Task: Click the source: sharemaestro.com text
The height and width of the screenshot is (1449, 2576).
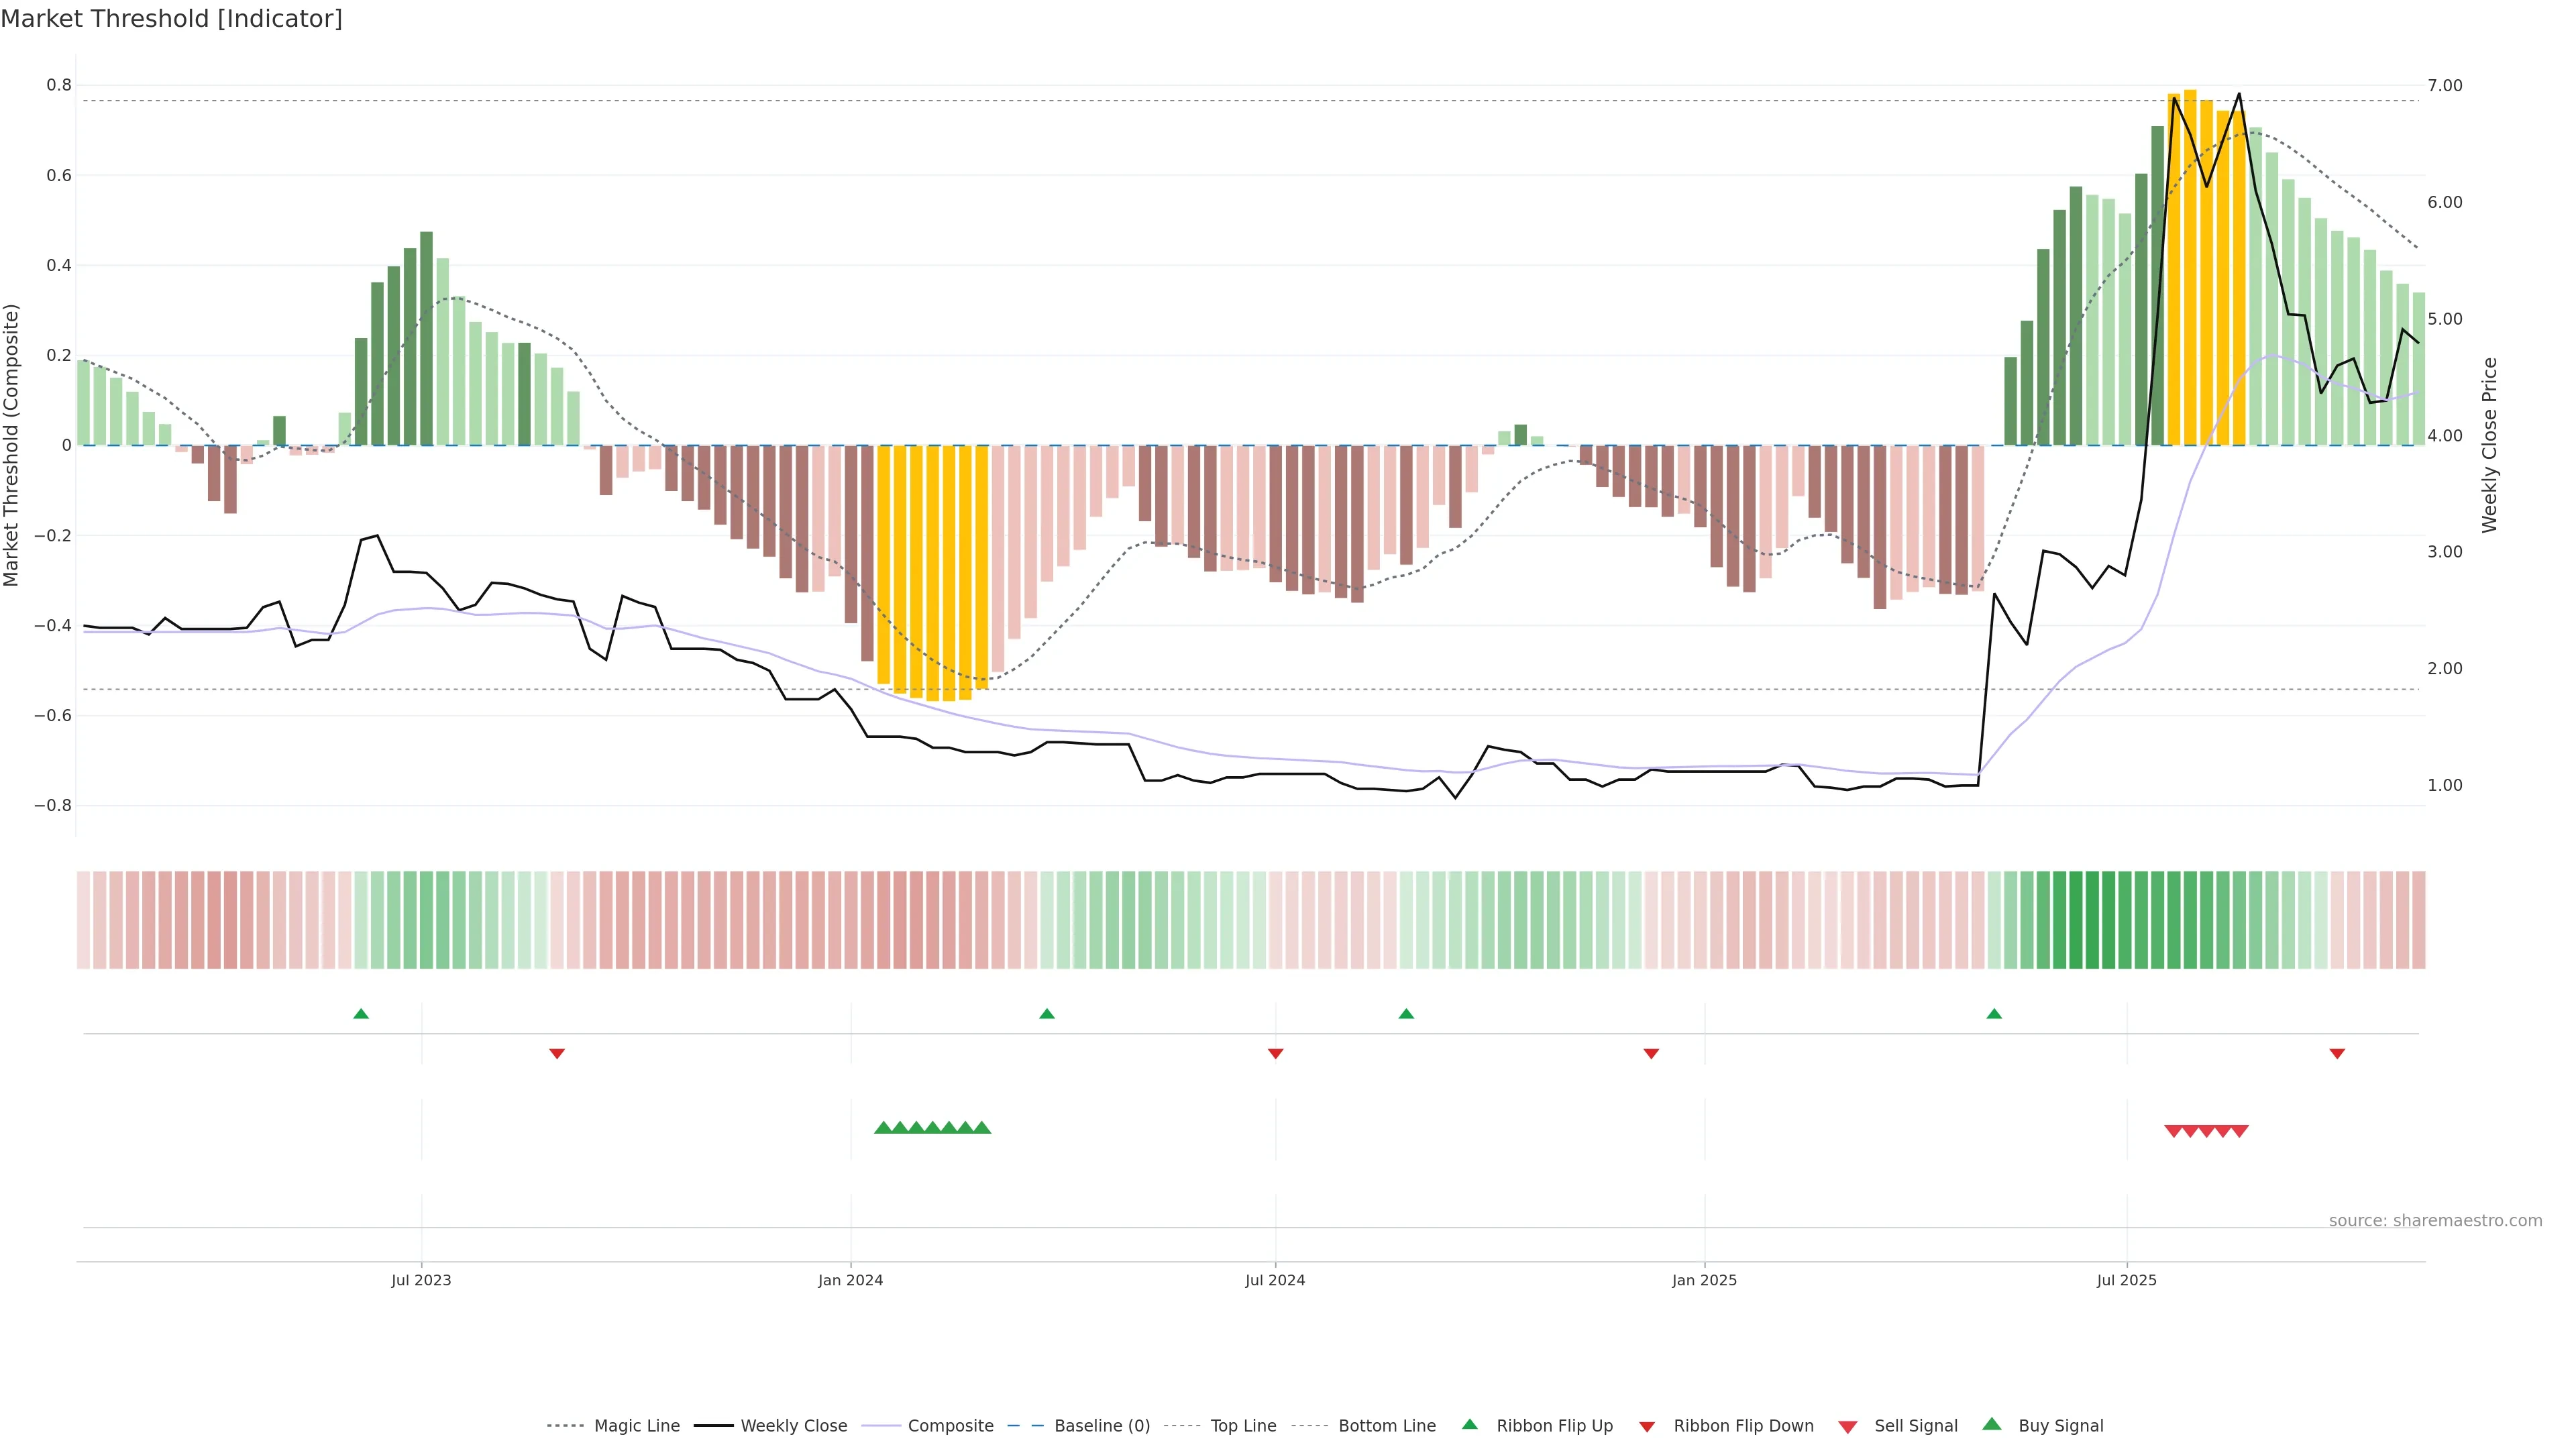Action: 2435,1220
